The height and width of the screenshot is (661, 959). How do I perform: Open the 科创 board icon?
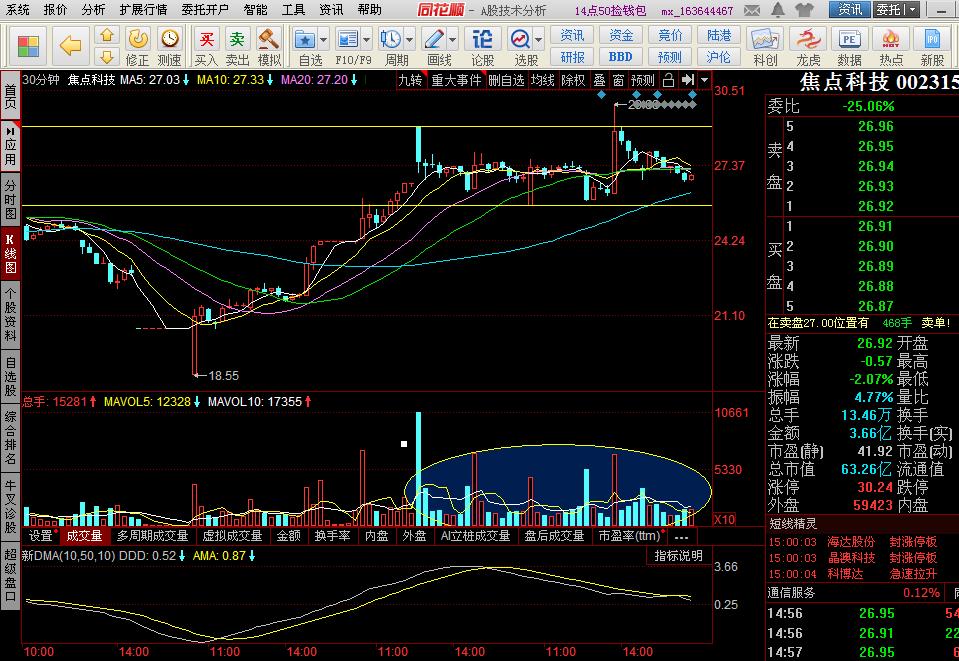(765, 46)
